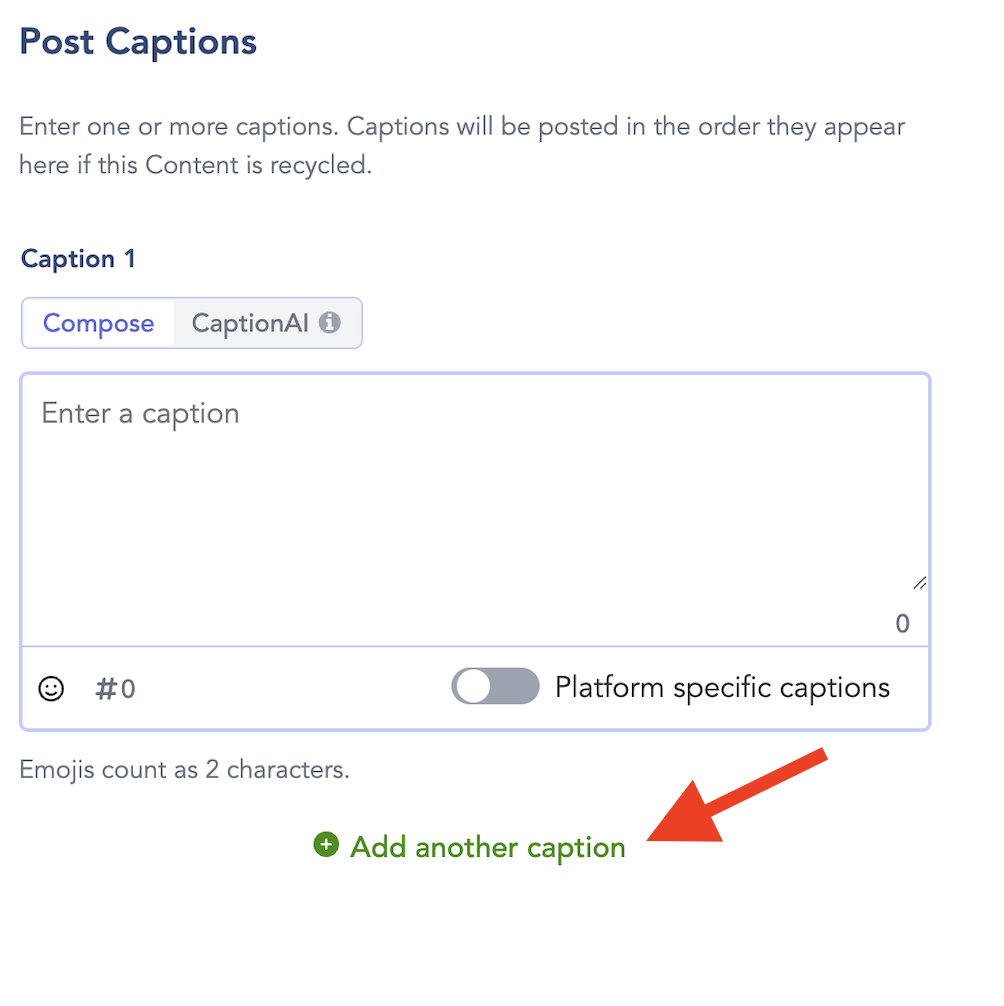The width and height of the screenshot is (1004, 1006).
Task: Click the 'Enter one or more captions' instruction line
Action: tap(462, 127)
